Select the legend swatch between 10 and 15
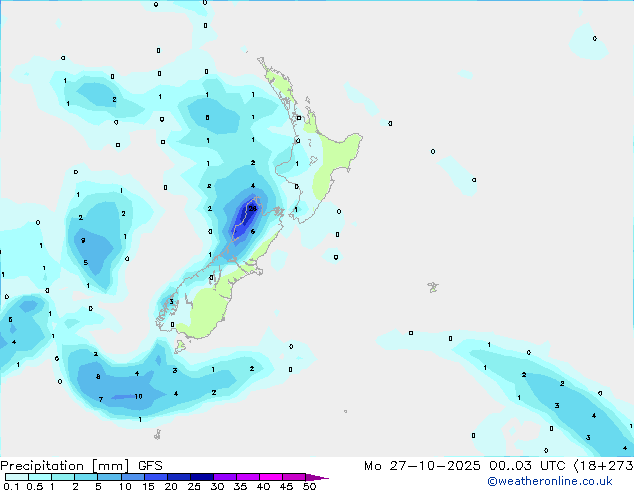This screenshot has height=490, width=634. (132, 477)
